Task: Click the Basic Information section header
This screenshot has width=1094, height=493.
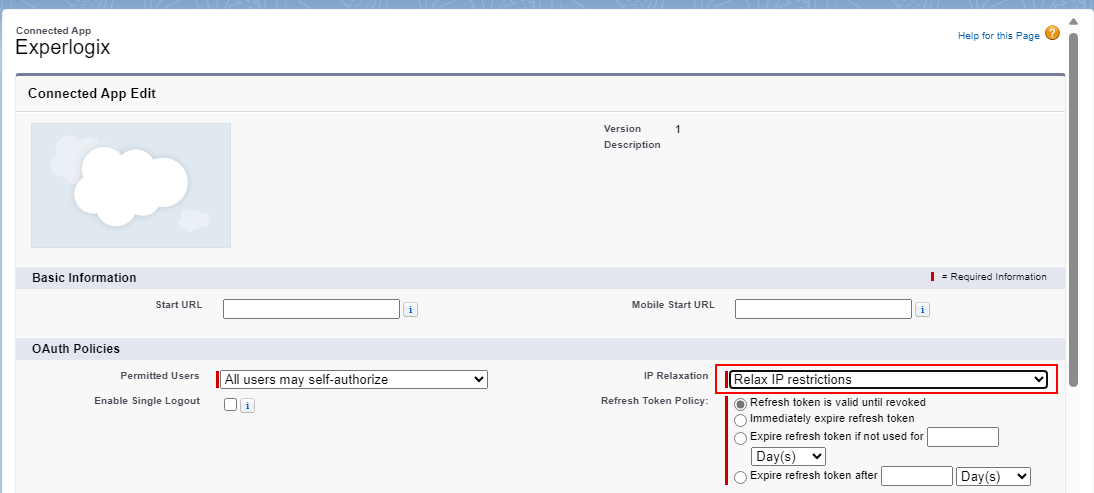Action: click(84, 278)
